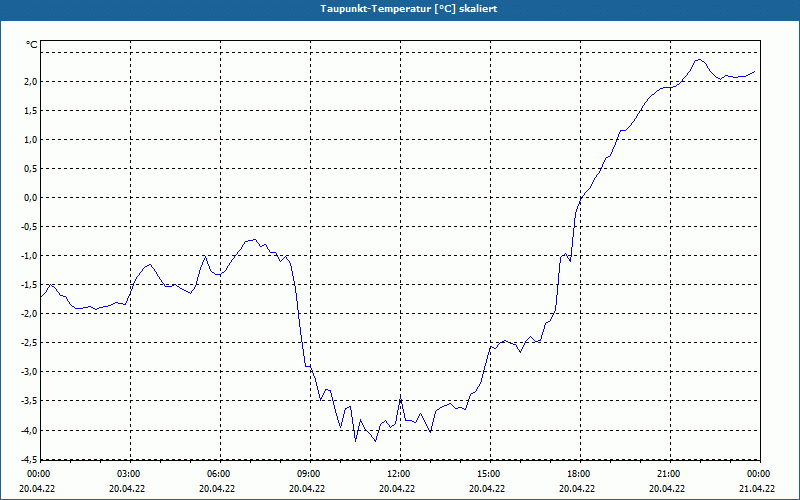Click the '-2,5' y-axis tick label

point(27,343)
